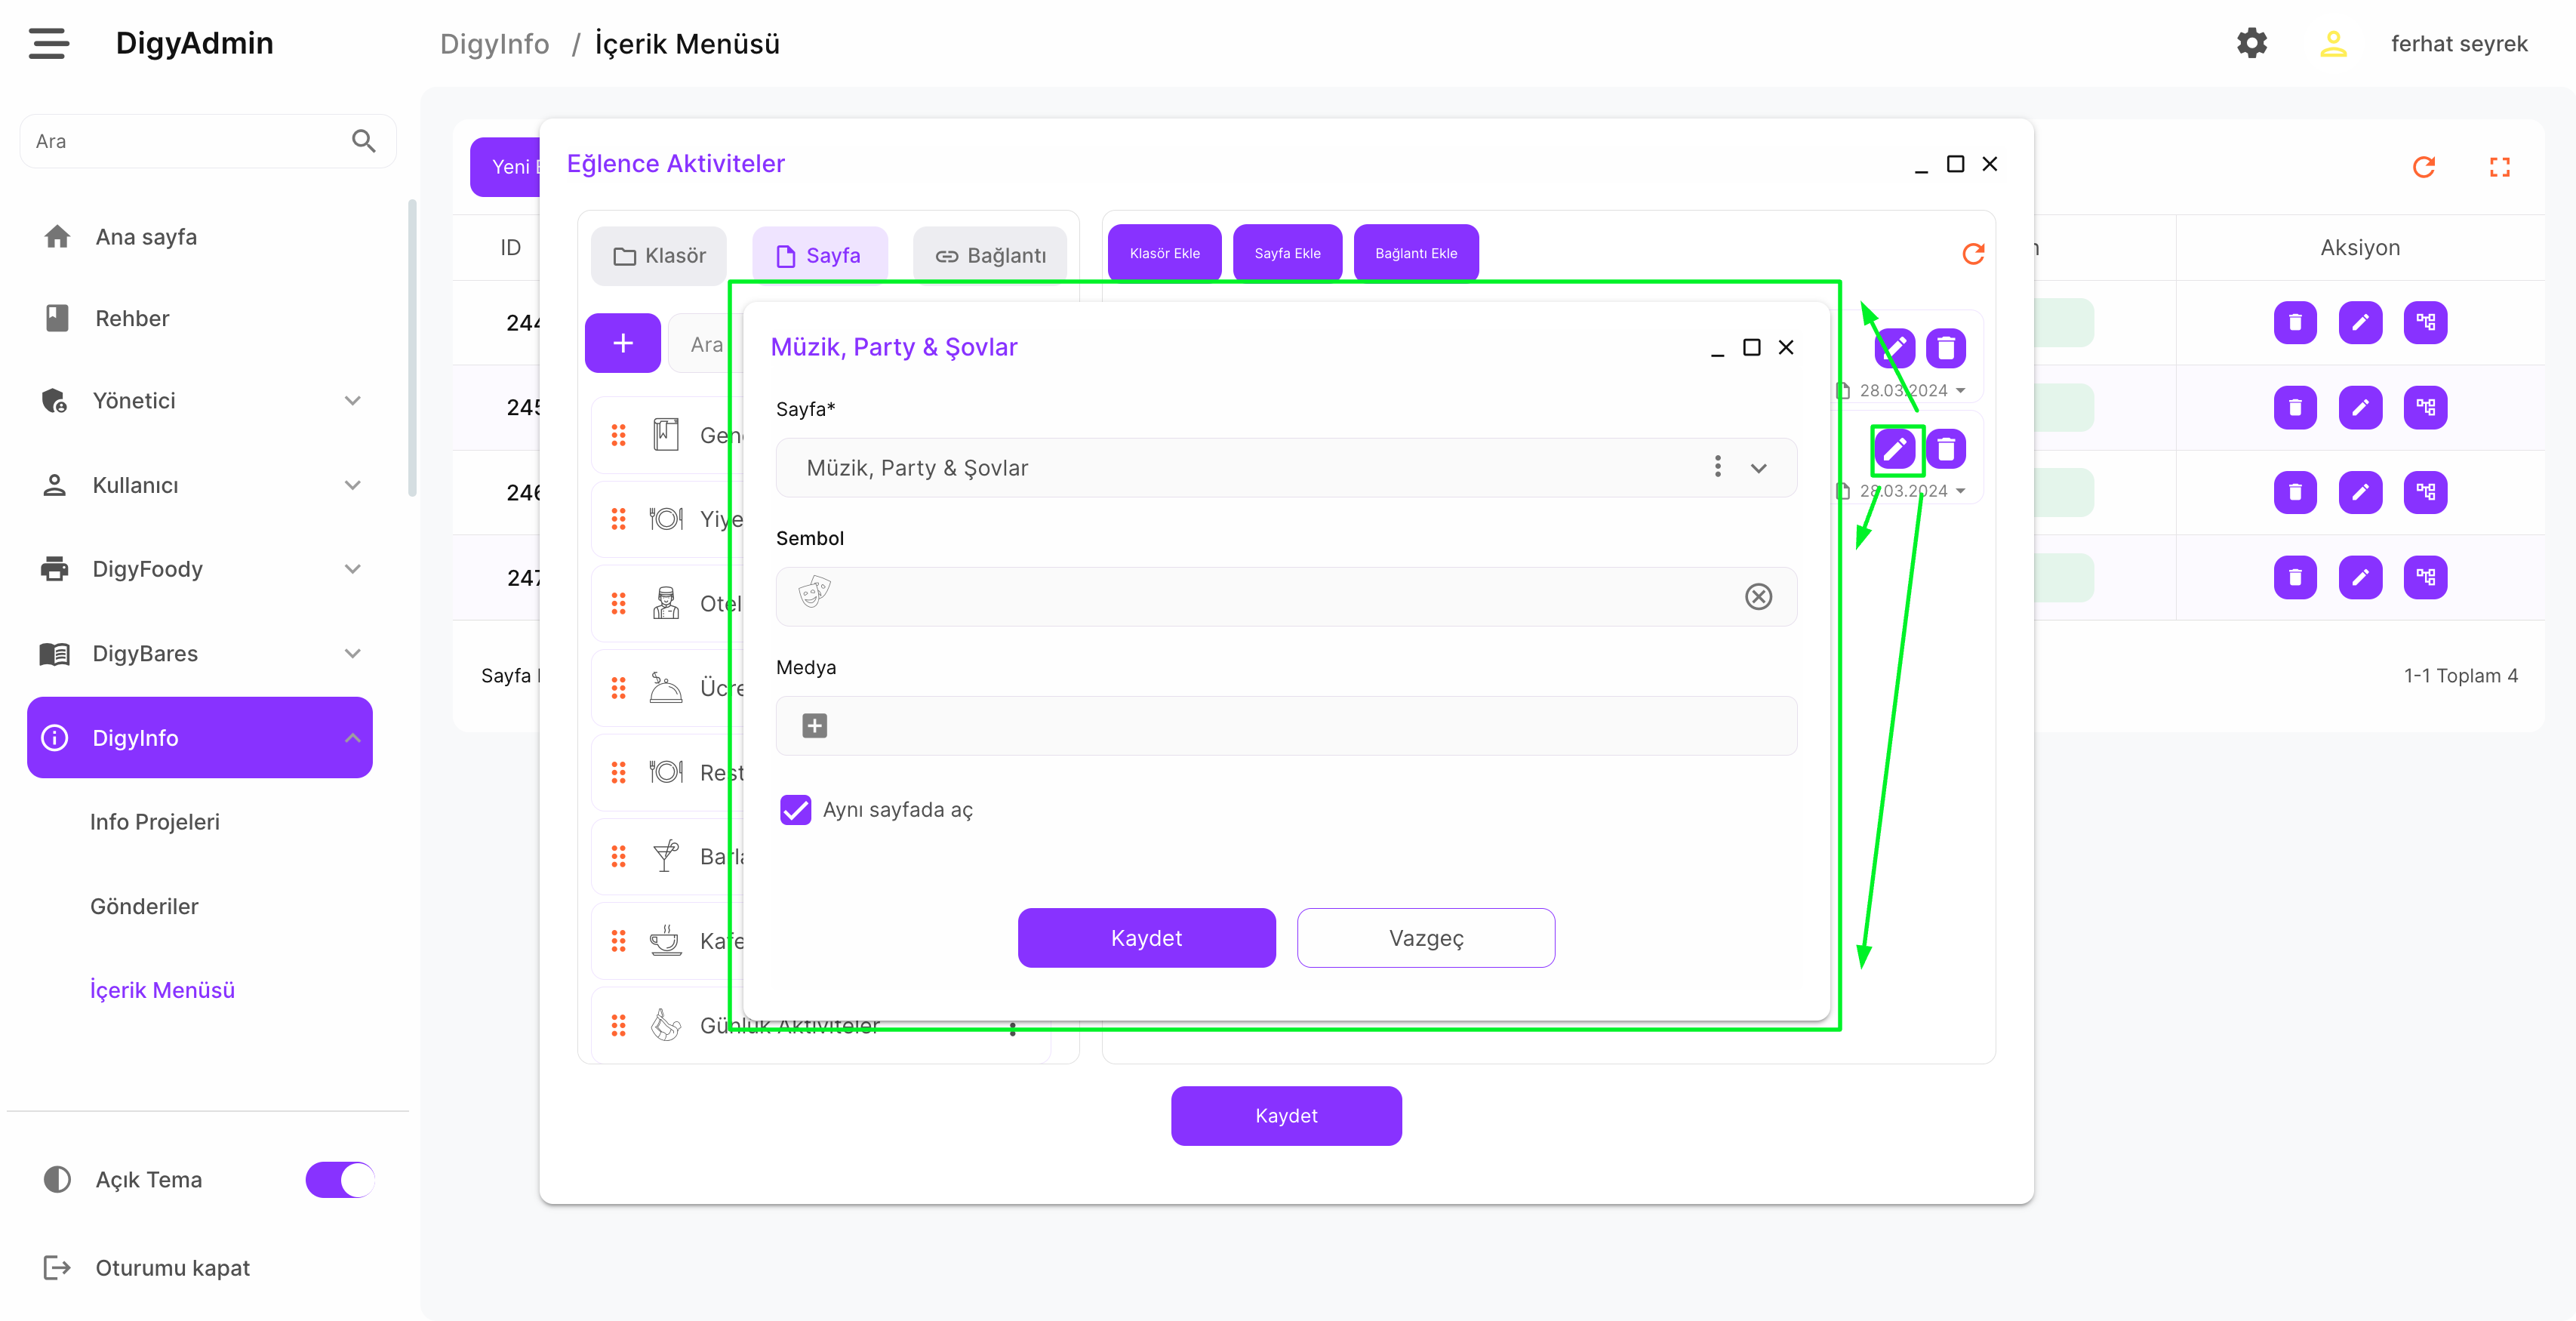
Task: Click Vazgeç to cancel the dialog
Action: pyautogui.click(x=1425, y=938)
